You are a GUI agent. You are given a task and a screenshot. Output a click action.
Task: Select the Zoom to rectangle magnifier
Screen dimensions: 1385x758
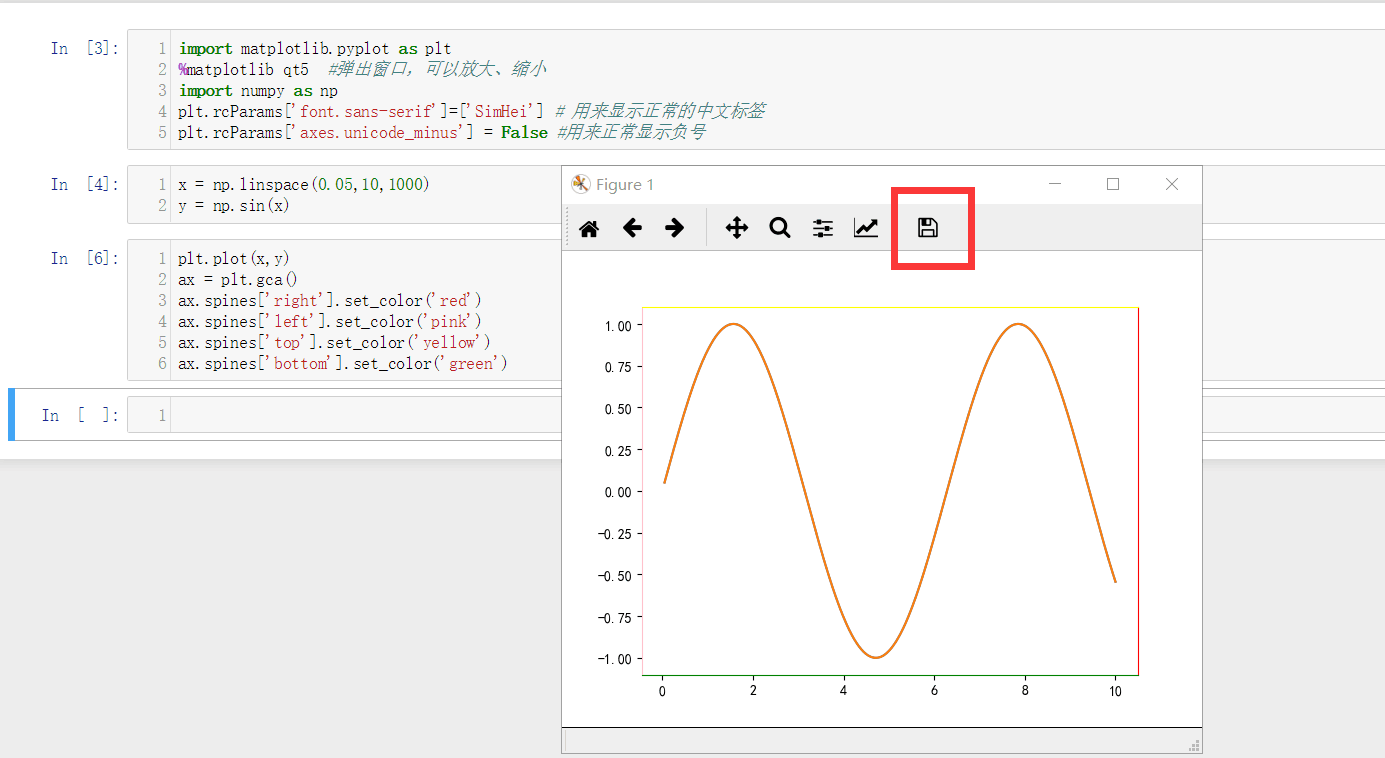780,228
